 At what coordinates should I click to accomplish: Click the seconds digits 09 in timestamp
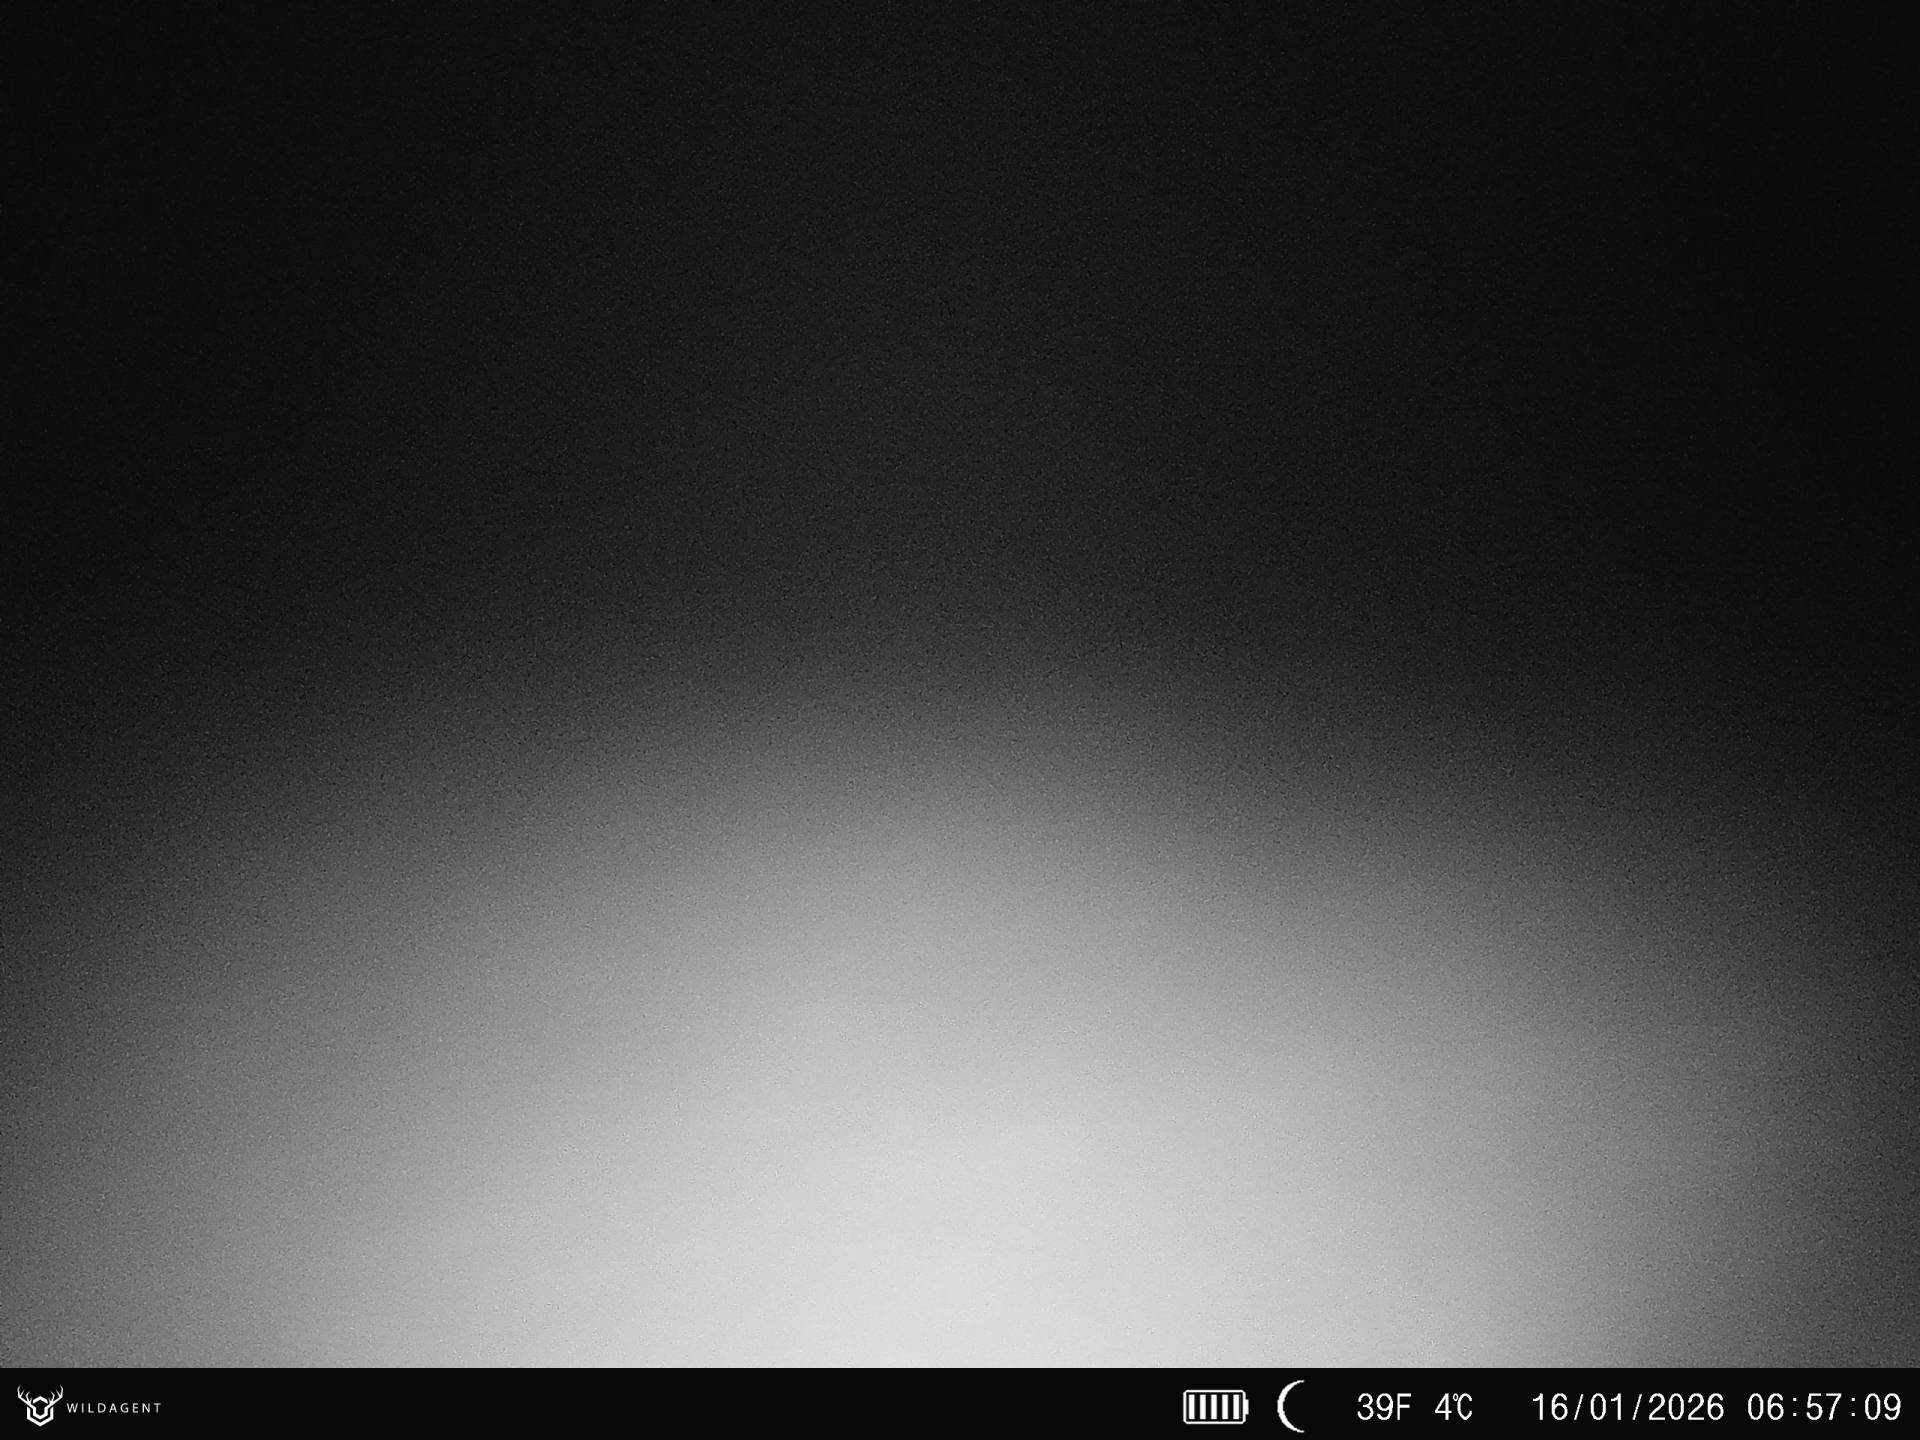point(1882,1407)
